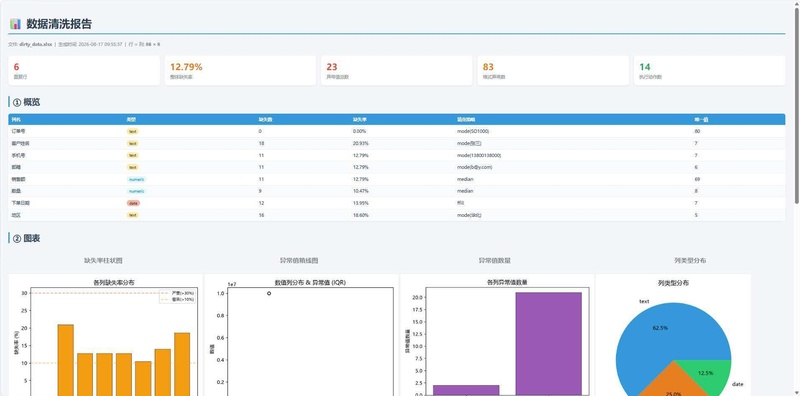This screenshot has height=396, width=800.
Task: Click the bar chart icon beside 数据清洗报告
Action: pyautogui.click(x=15, y=24)
